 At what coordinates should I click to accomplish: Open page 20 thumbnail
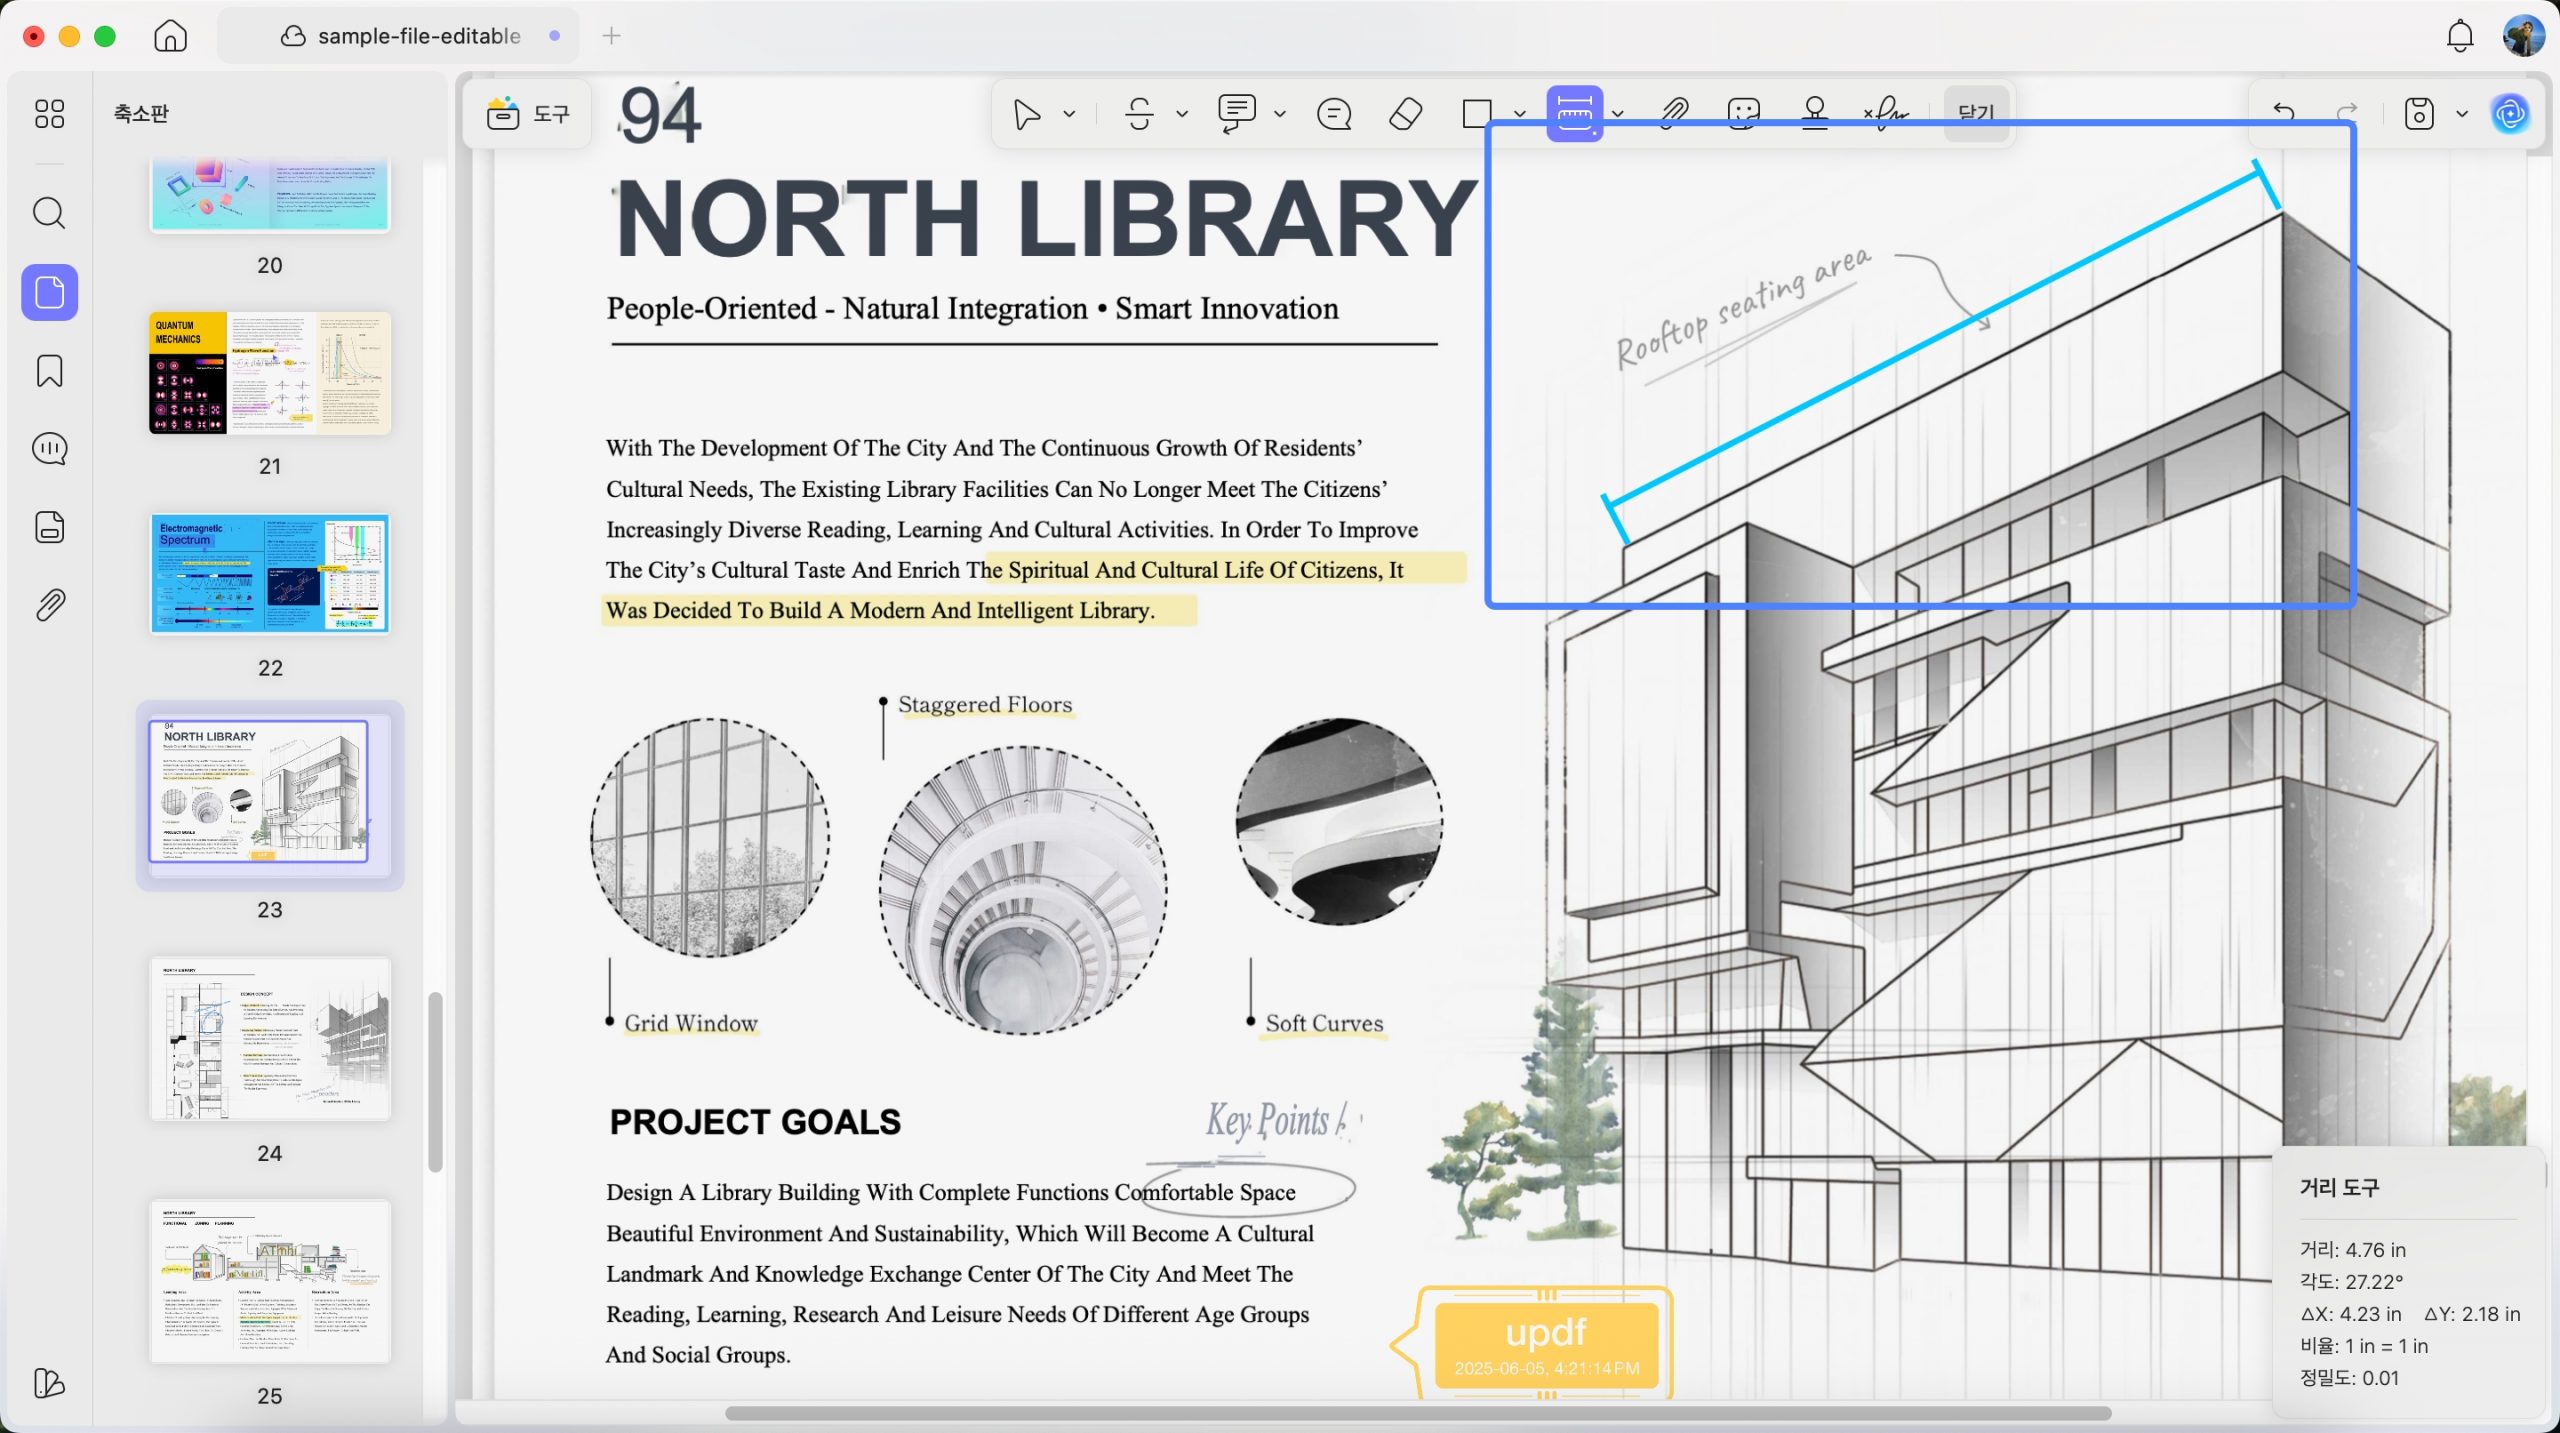pyautogui.click(x=270, y=194)
